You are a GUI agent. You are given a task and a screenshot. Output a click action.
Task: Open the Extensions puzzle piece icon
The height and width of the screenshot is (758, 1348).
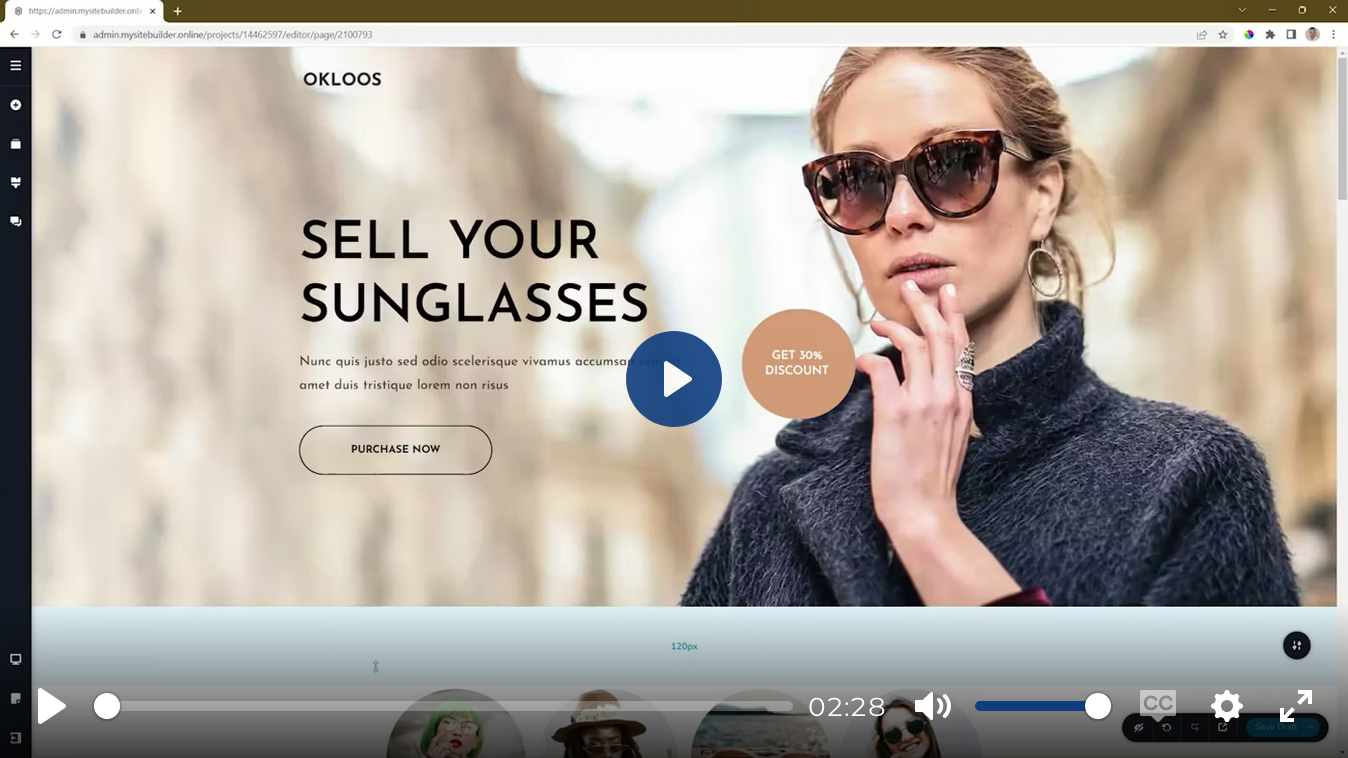[x=1270, y=34]
